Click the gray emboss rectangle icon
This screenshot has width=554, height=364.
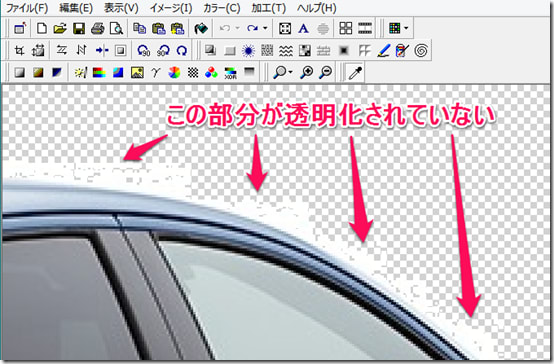230,51
